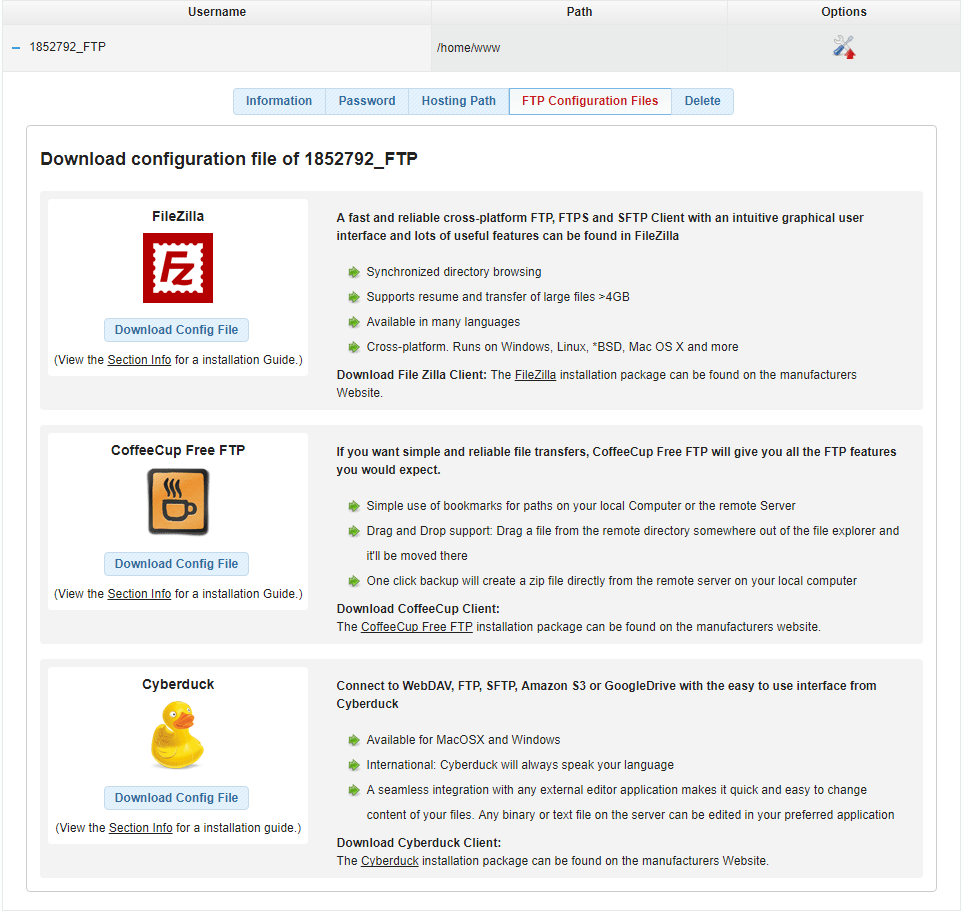Select the FTP Configuration Files tab
The width and height of the screenshot is (964, 913).
[590, 101]
